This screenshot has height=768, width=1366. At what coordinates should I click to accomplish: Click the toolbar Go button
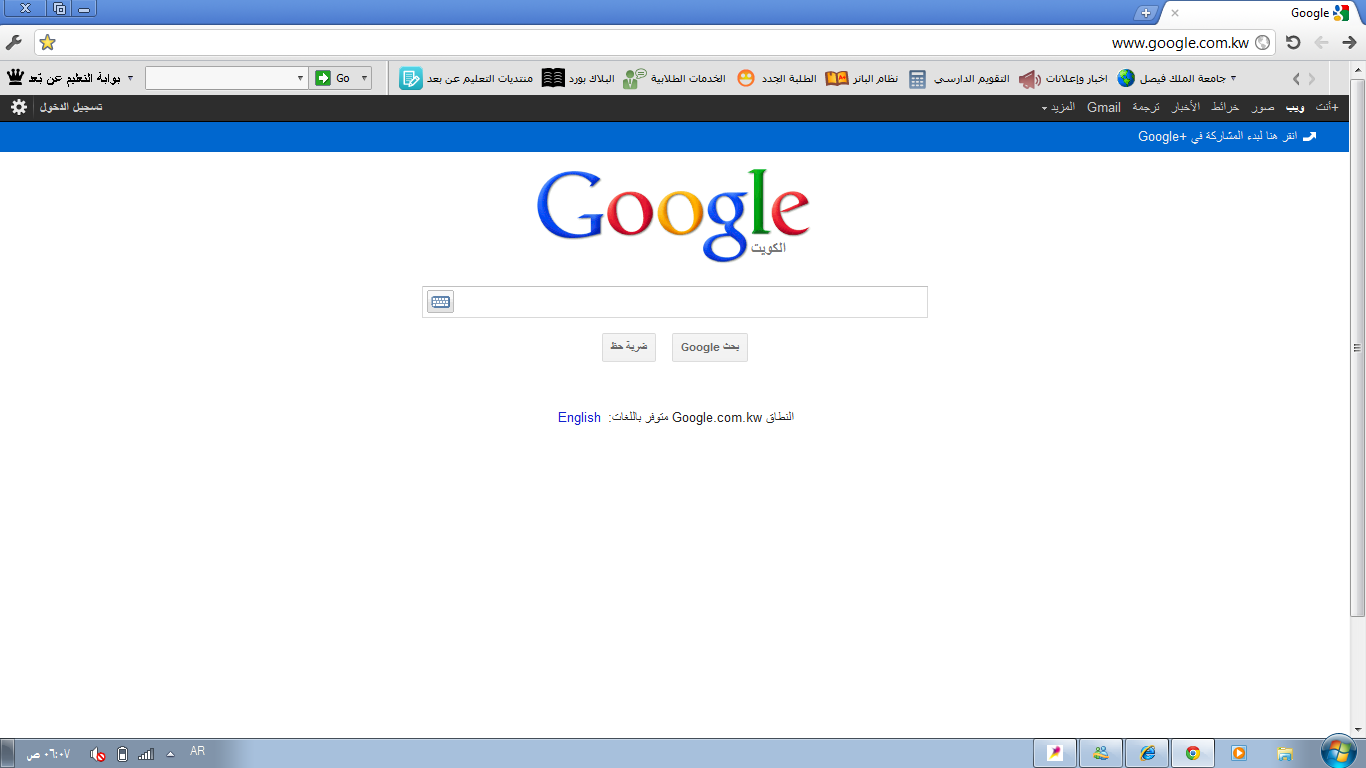[x=333, y=78]
